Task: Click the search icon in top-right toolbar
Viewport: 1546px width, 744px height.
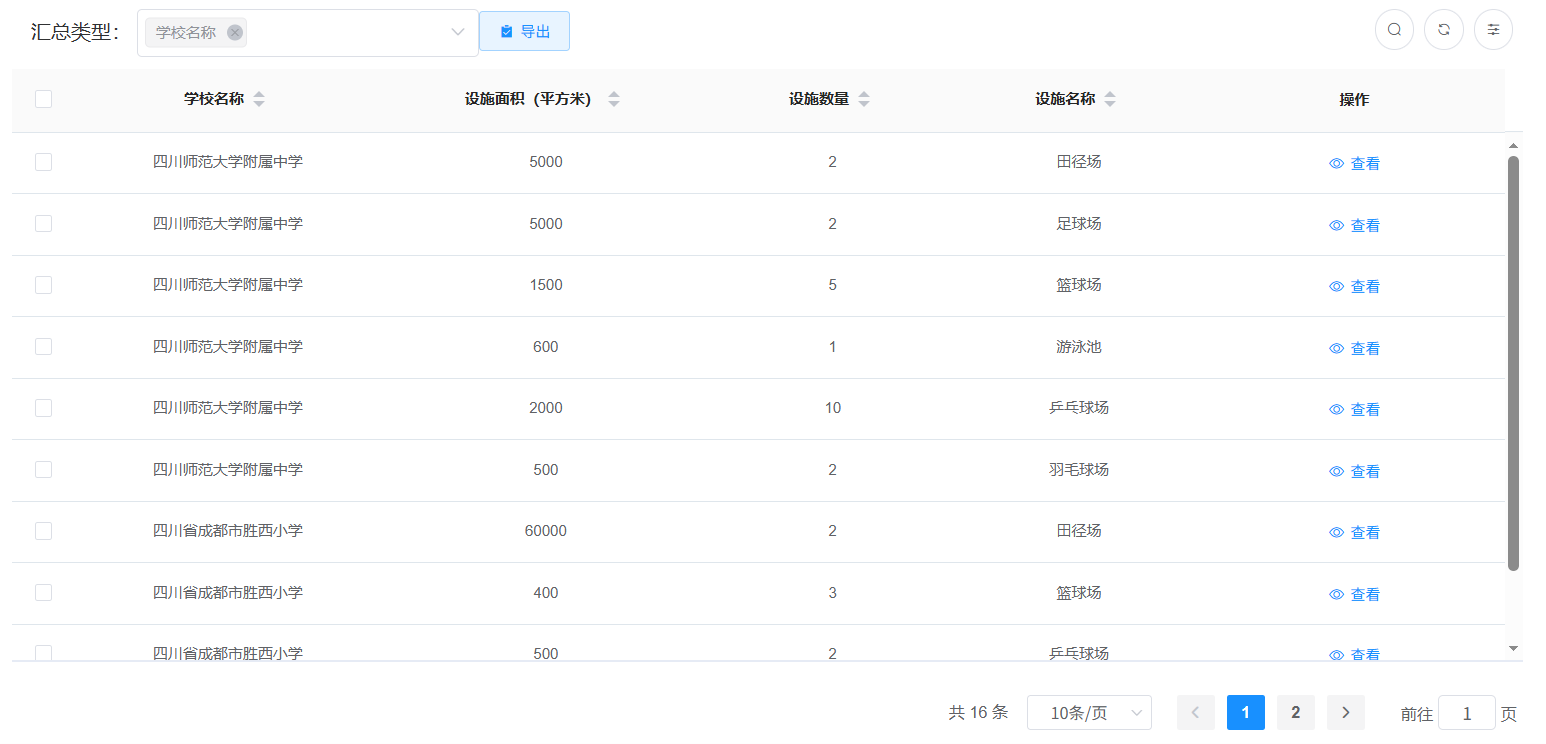Action: [x=1394, y=30]
